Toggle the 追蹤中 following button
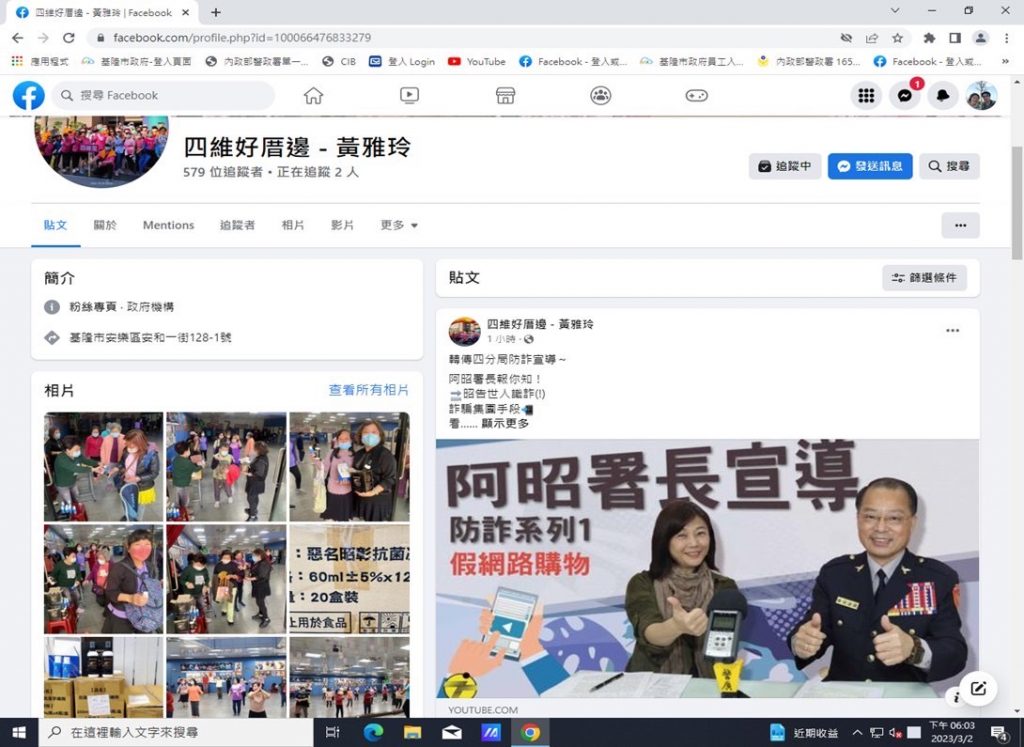Viewport: 1024px width, 747px height. [x=785, y=166]
